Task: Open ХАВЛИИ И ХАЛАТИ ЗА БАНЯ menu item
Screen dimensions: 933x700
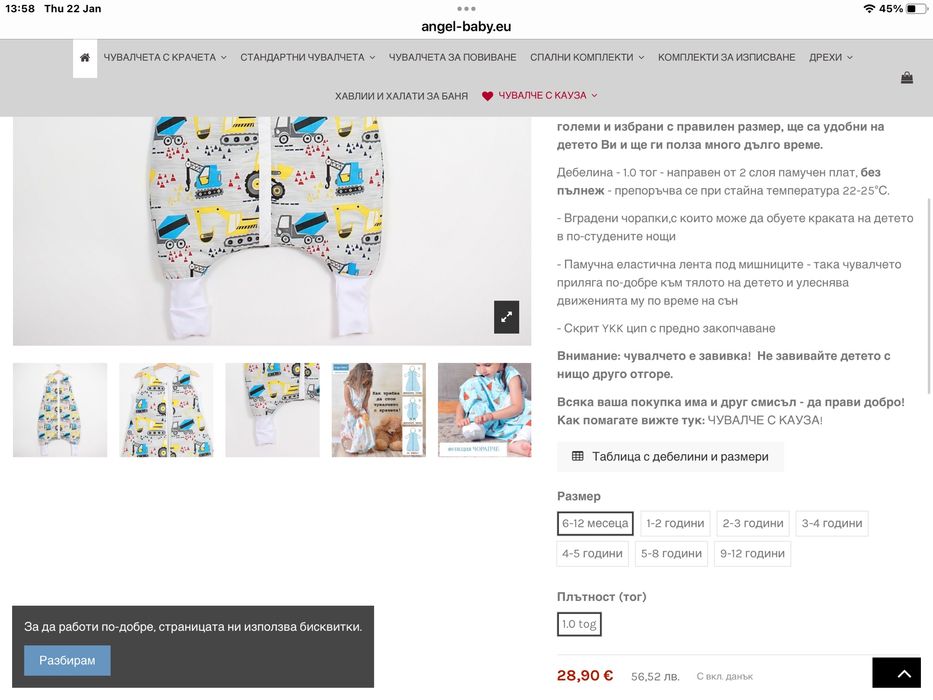Action: click(x=401, y=96)
